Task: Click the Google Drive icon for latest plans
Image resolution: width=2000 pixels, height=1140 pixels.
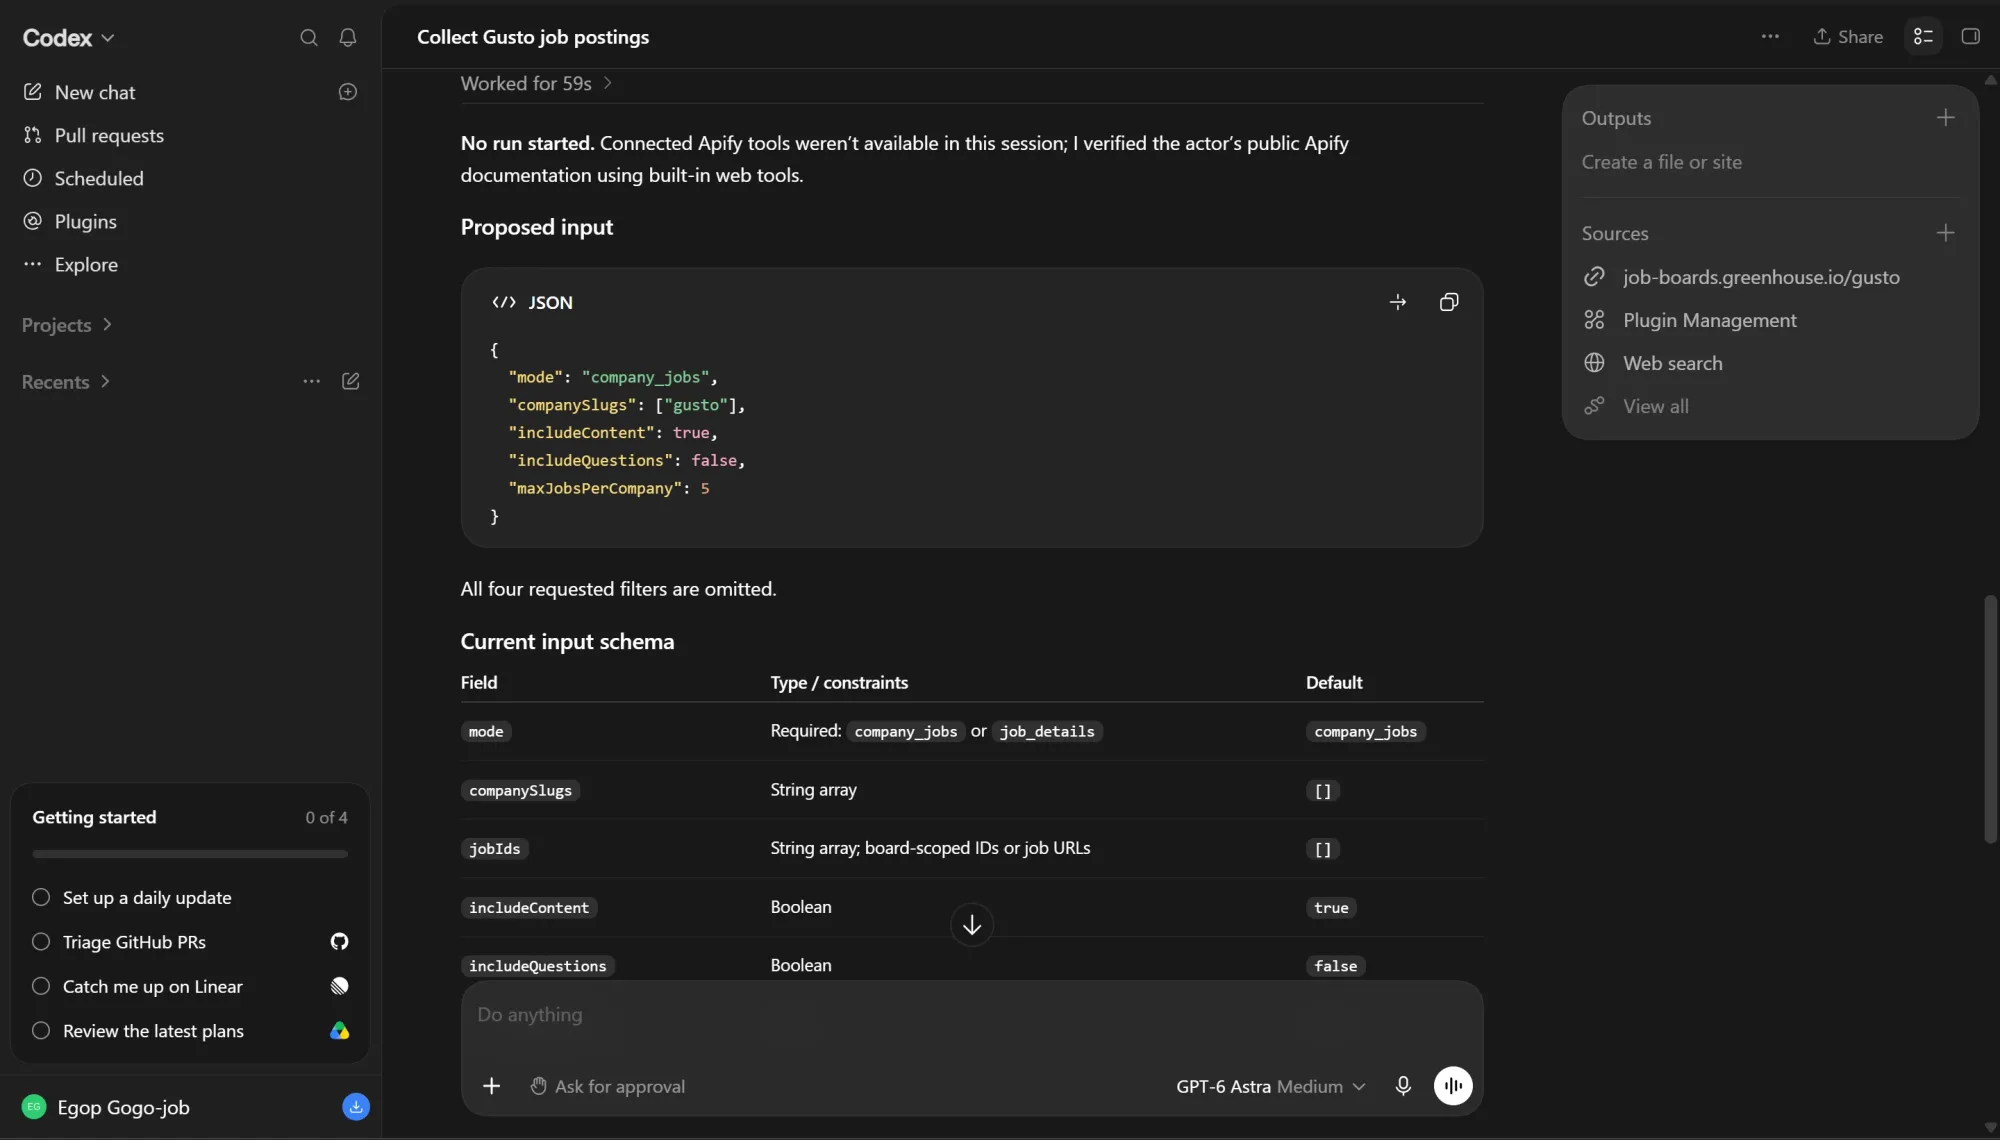Action: click(340, 1031)
